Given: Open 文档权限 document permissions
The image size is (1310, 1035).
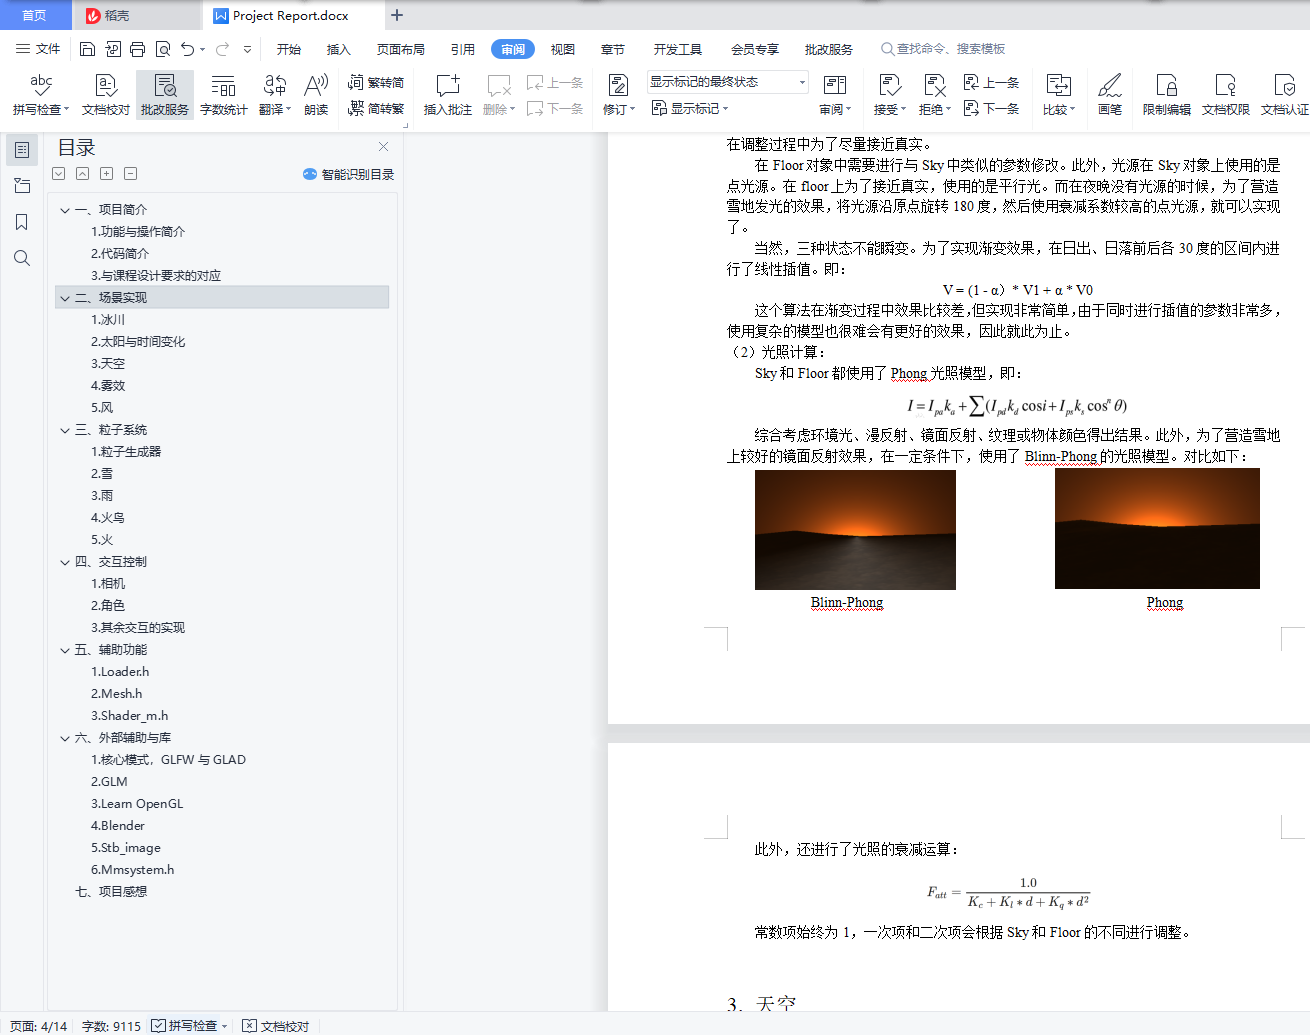Looking at the screenshot, I should point(1226,95).
